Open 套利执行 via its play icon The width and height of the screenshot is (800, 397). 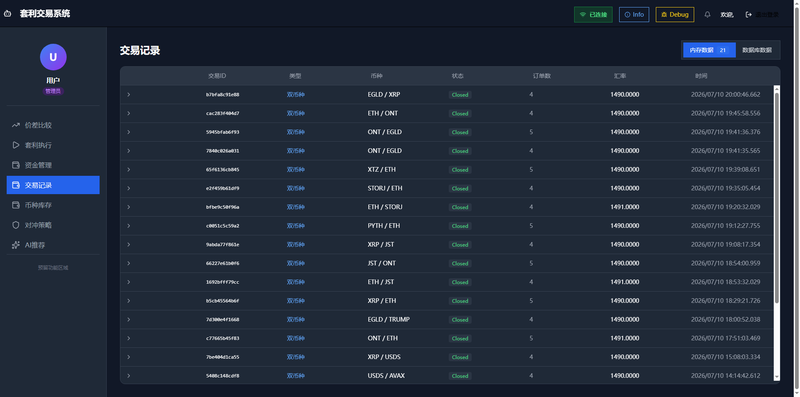[x=15, y=145]
